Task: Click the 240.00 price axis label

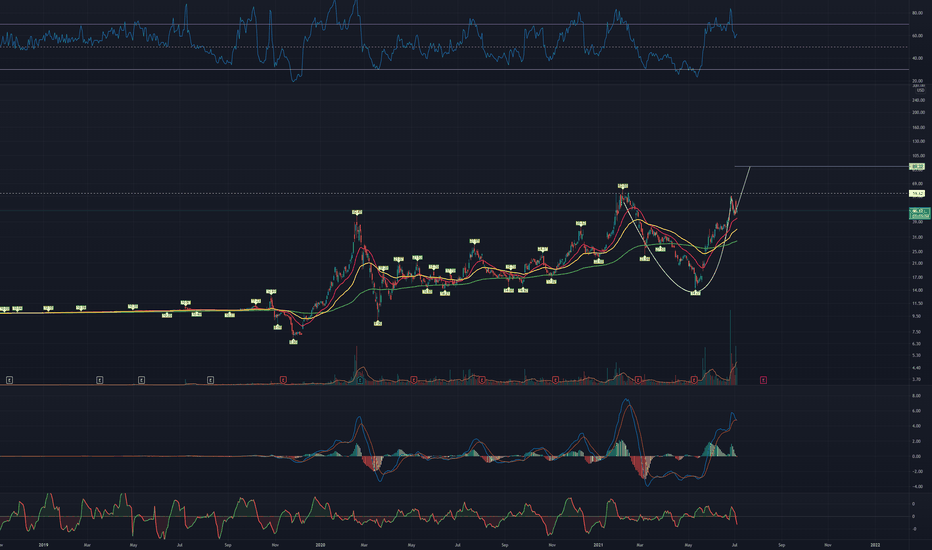Action: pyautogui.click(x=918, y=100)
